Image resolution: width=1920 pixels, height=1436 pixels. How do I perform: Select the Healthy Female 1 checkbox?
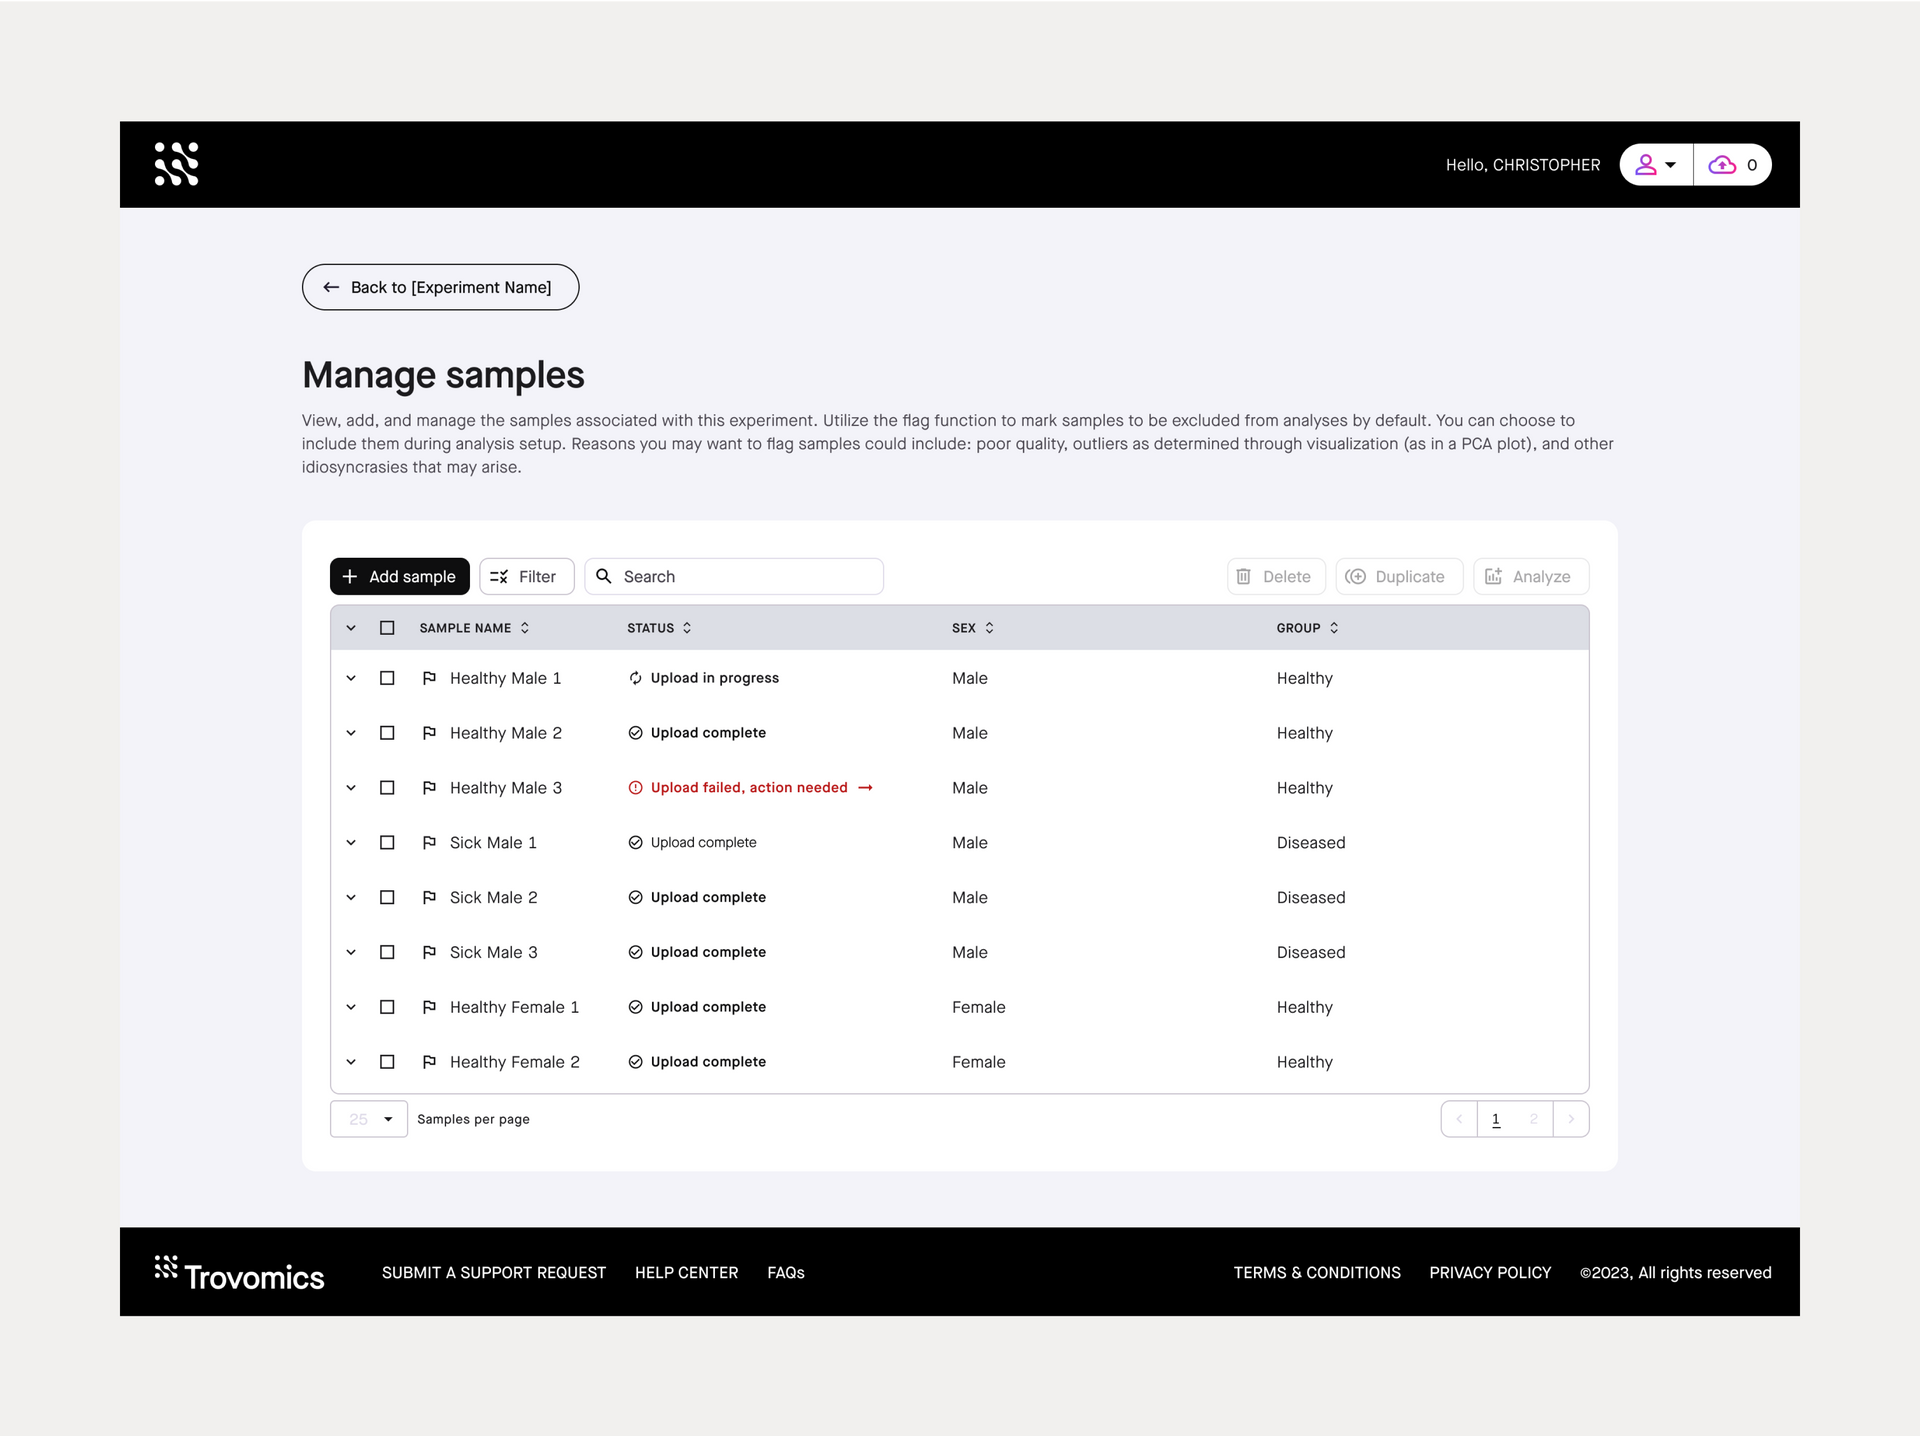click(387, 1007)
